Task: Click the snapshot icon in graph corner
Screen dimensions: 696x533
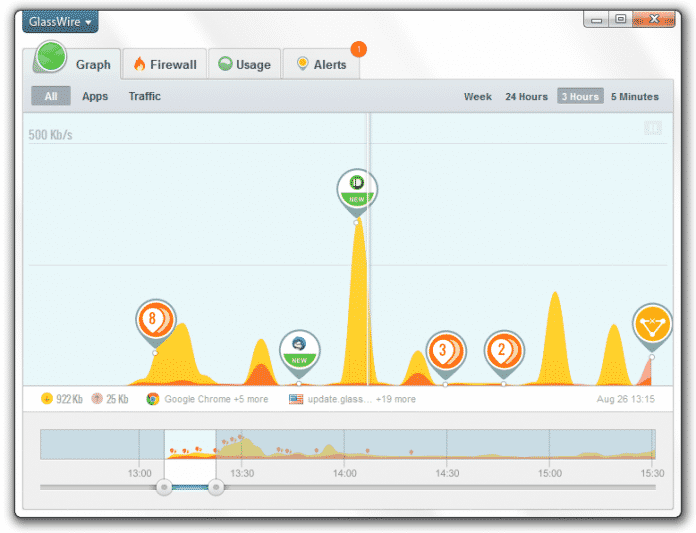Action: [x=652, y=128]
